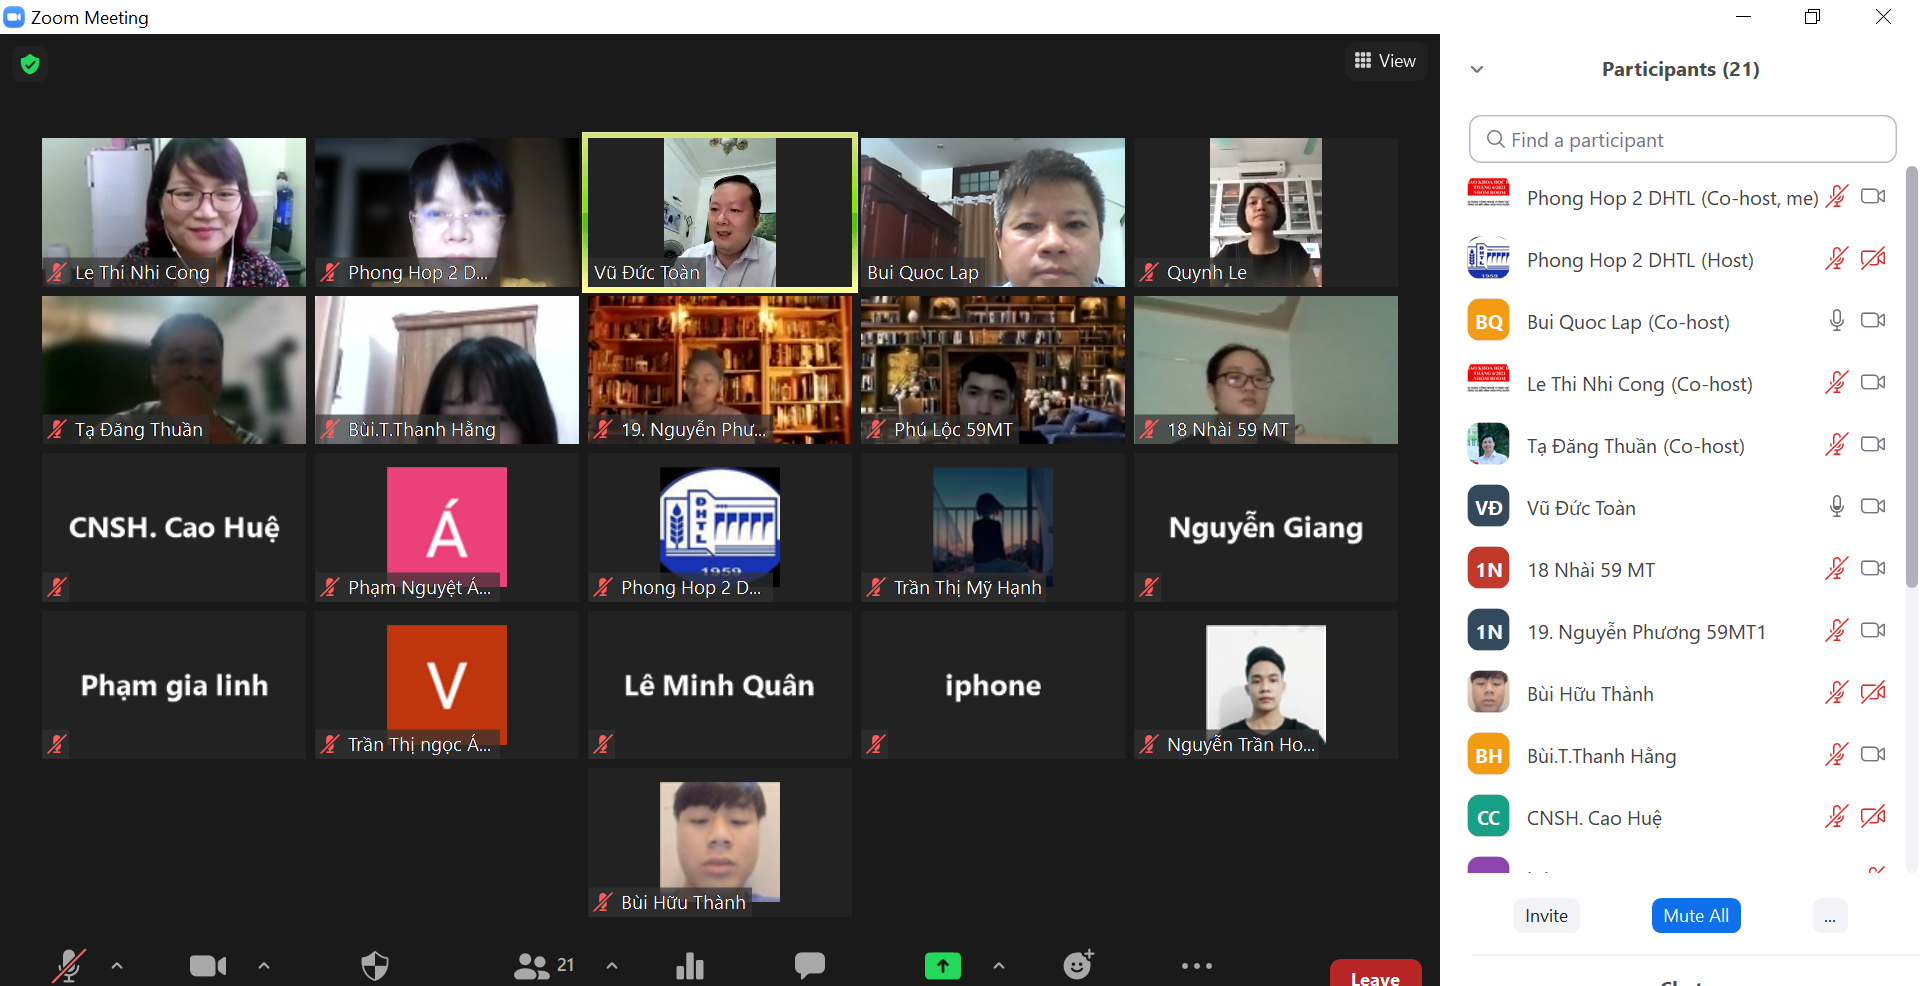Click the green Share Screen icon
1920x986 pixels.
(x=942, y=966)
